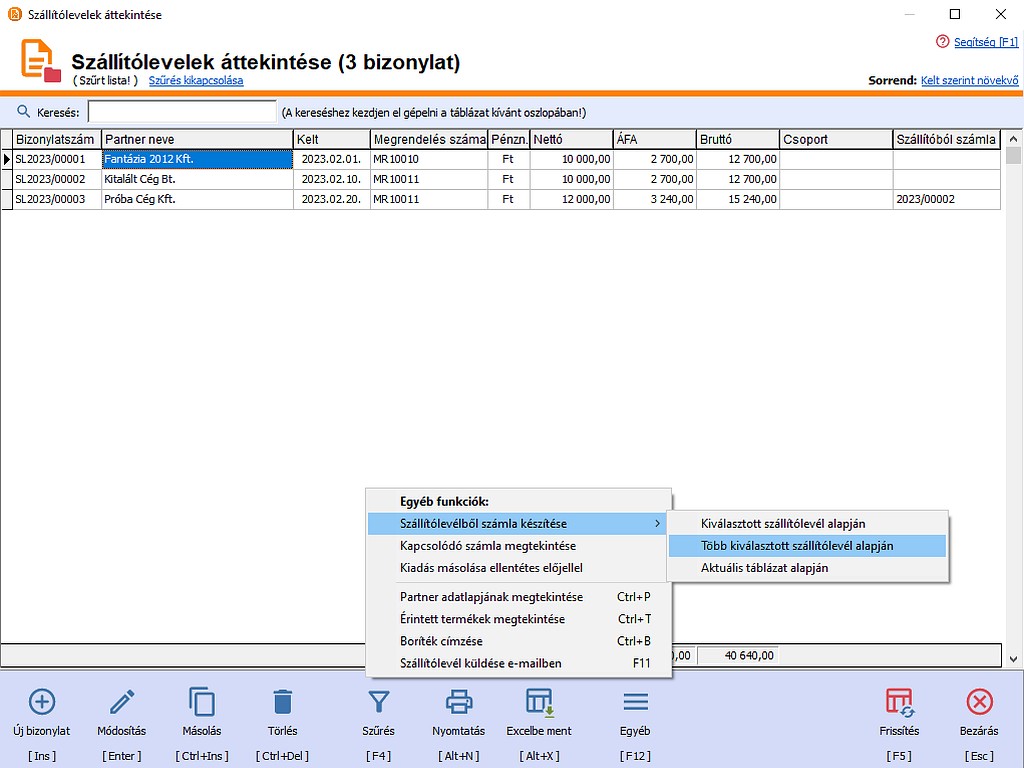This screenshot has height=768, width=1024.
Task: Click the Frissítés refresh icon
Action: pyautogui.click(x=901, y=701)
